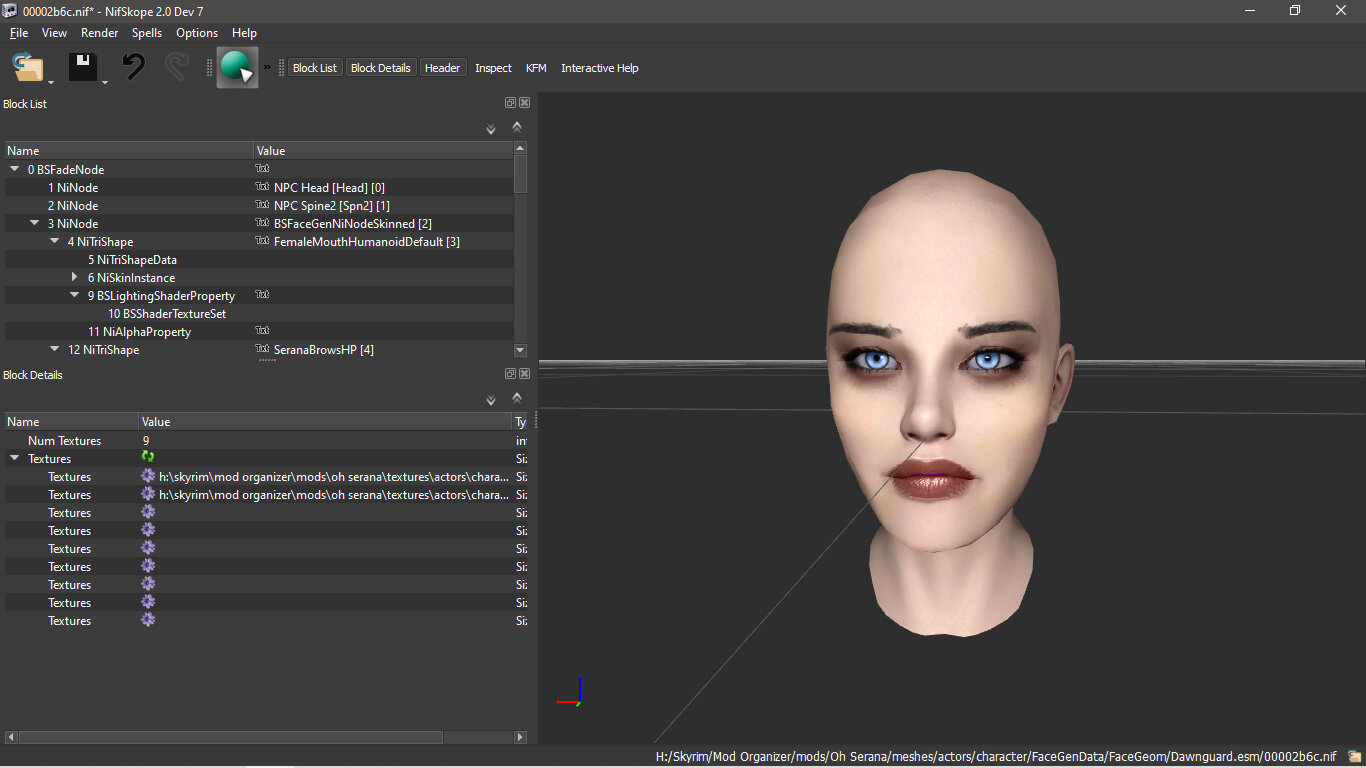Click the Save floppy disk icon
This screenshot has width=1366, height=768.
pos(82,68)
